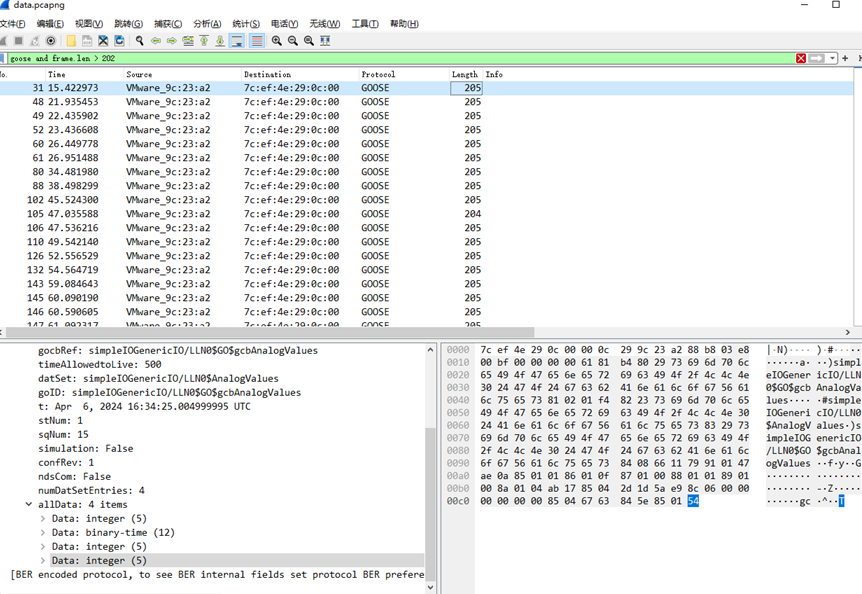The width and height of the screenshot is (862, 594).
Task: Click the display filter input field
Action: [x=400, y=58]
